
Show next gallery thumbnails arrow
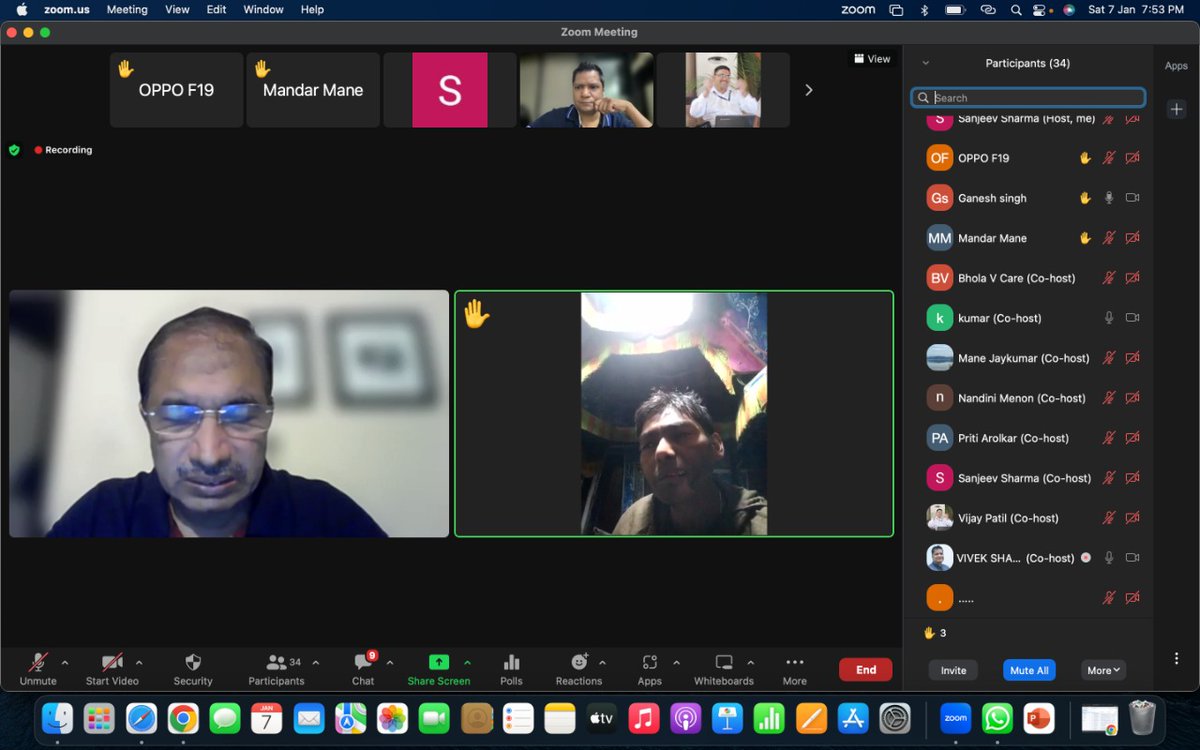[809, 90]
